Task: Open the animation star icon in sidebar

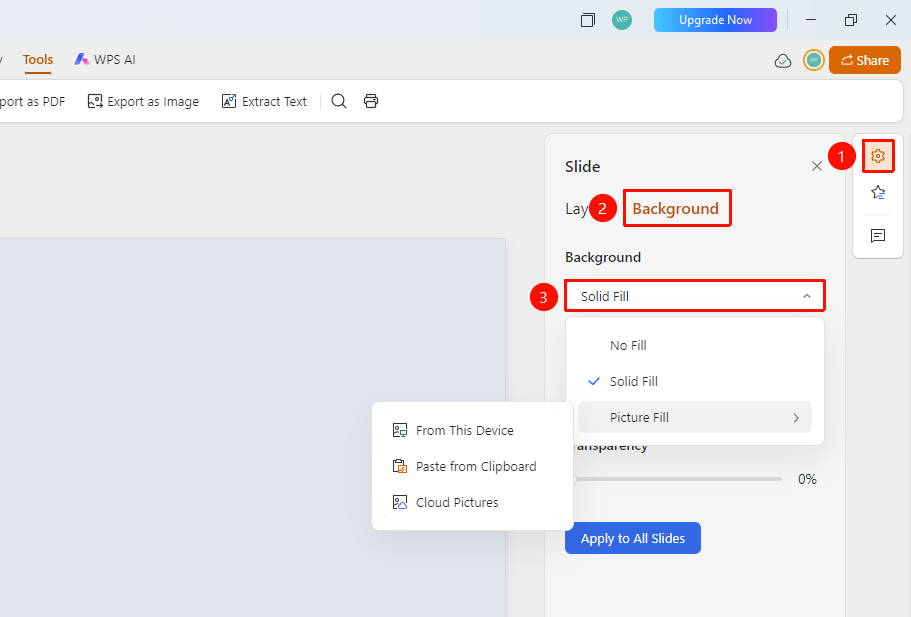Action: (877, 192)
